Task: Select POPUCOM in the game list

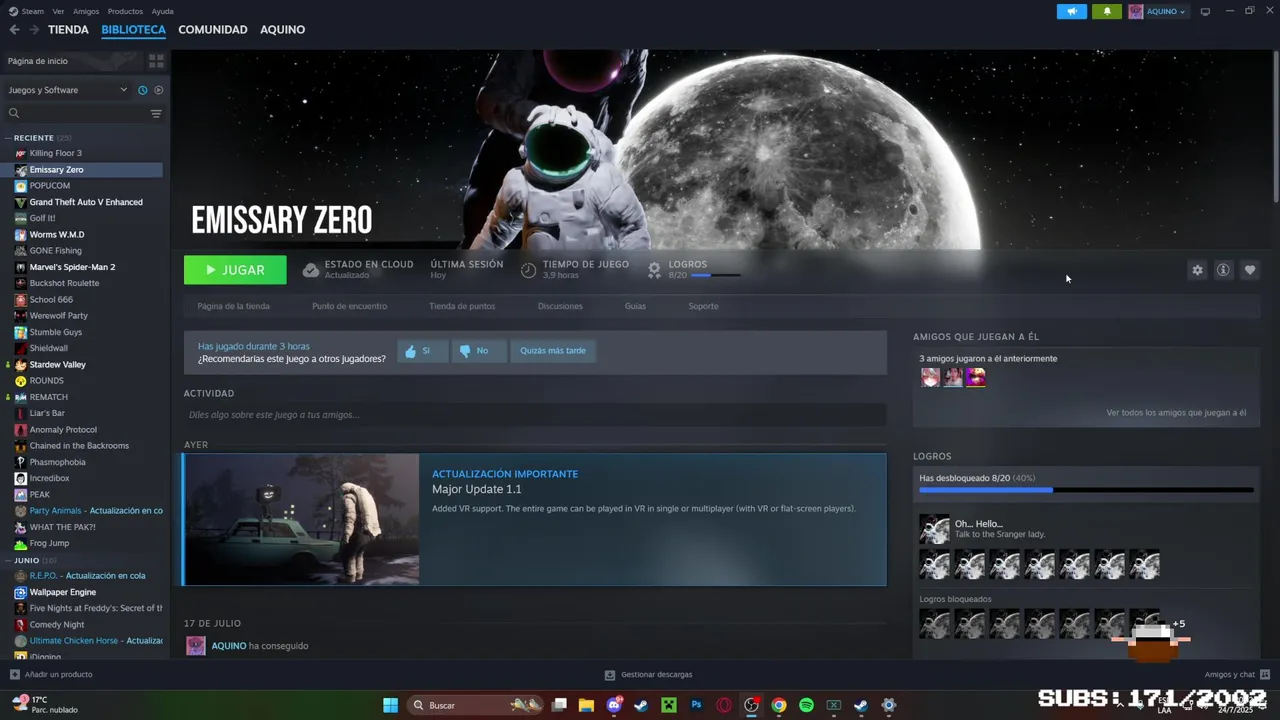Action: [x=50, y=186]
